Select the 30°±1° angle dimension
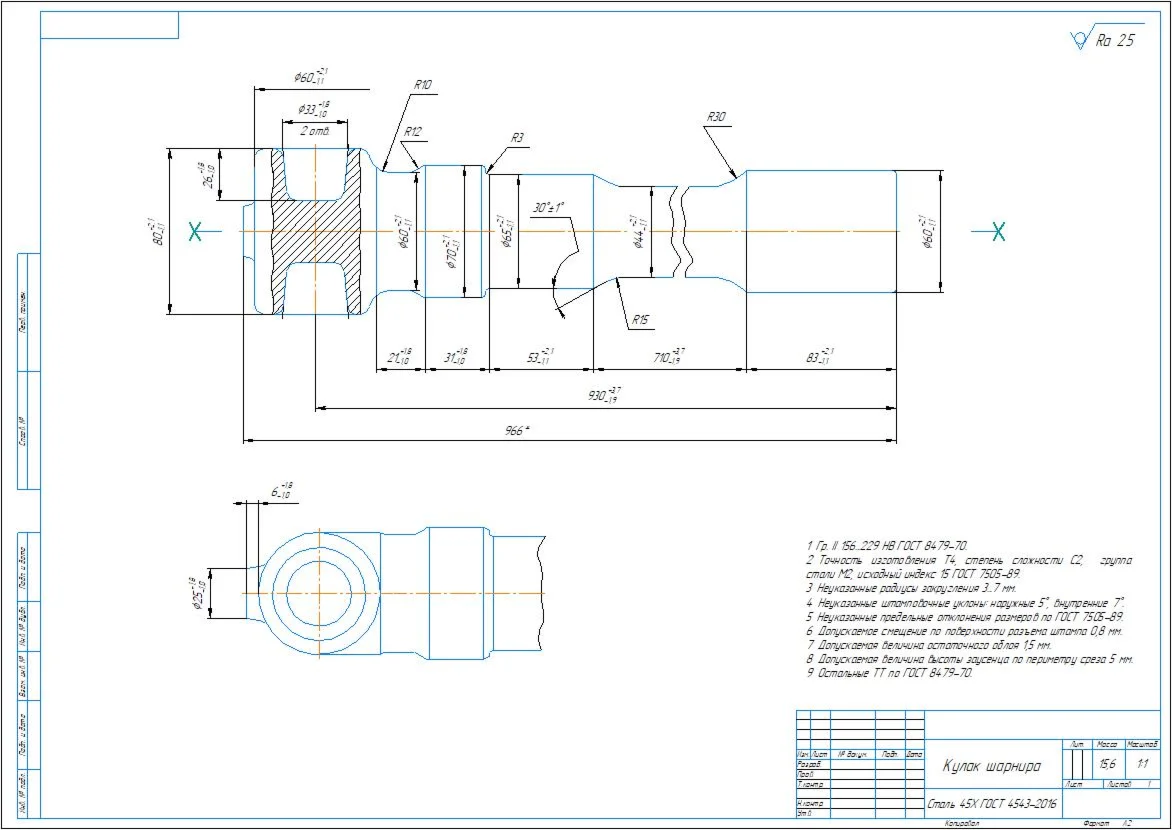 tap(549, 207)
